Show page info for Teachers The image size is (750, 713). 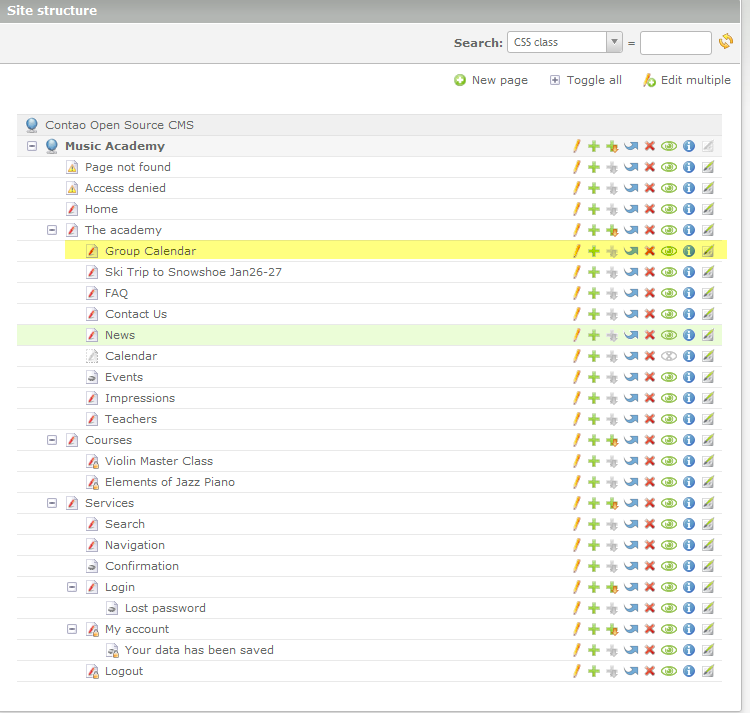click(x=688, y=419)
